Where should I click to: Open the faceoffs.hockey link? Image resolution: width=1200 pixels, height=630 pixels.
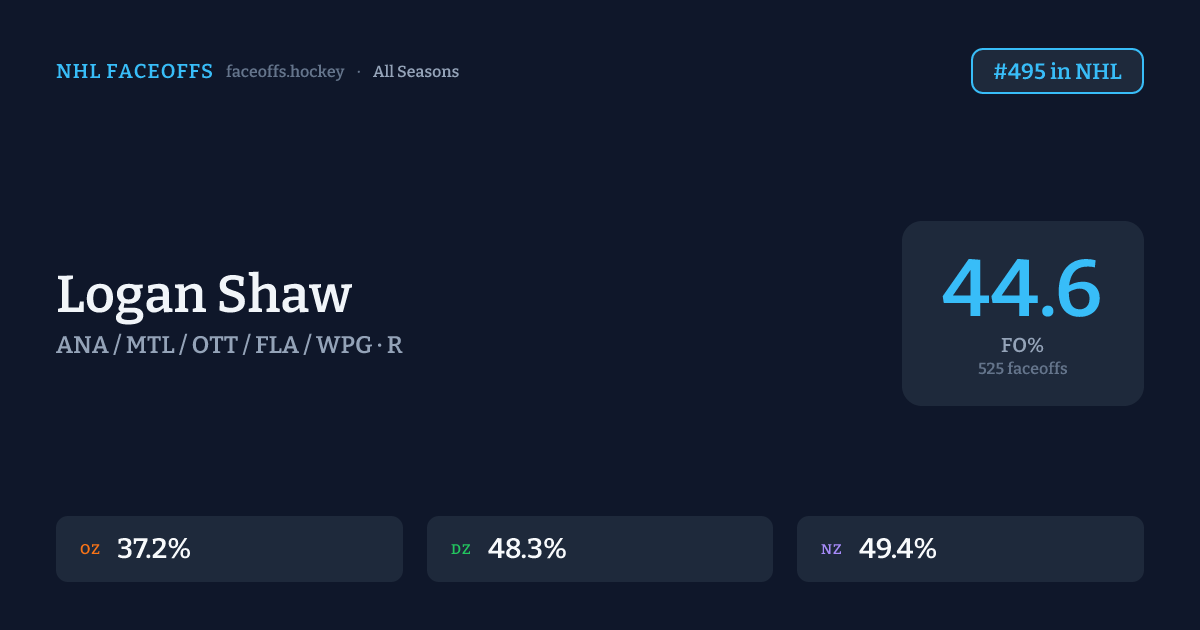pos(285,72)
